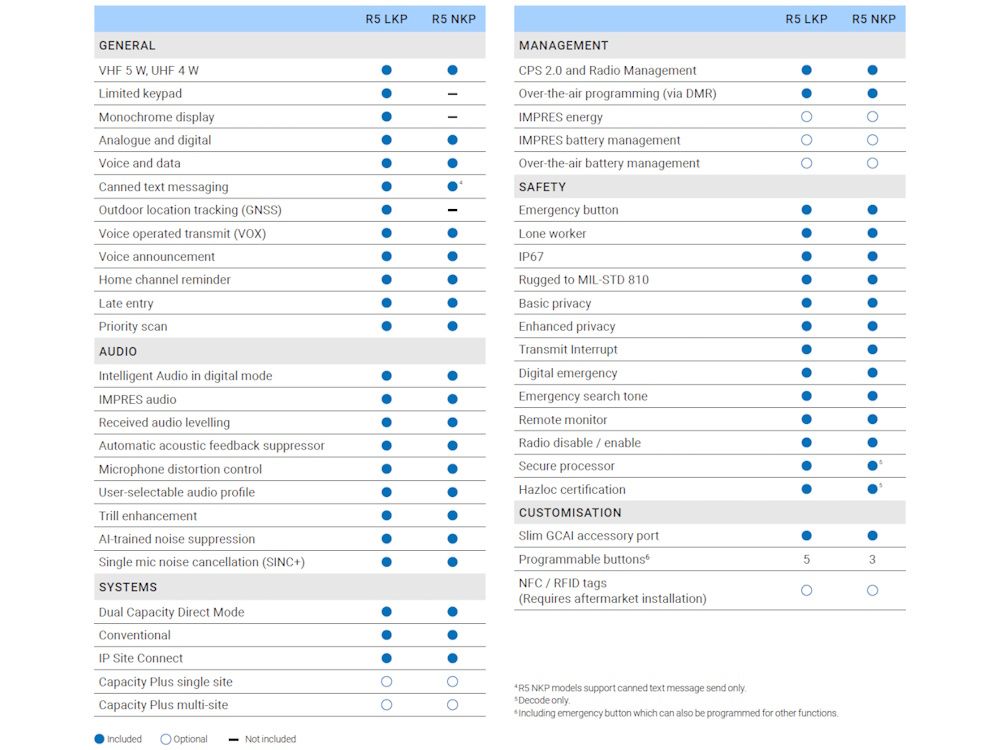The height and width of the screenshot is (750, 1000).
Task: Click the R5 NKP dot for Canned text messaging
Action: coord(452,186)
